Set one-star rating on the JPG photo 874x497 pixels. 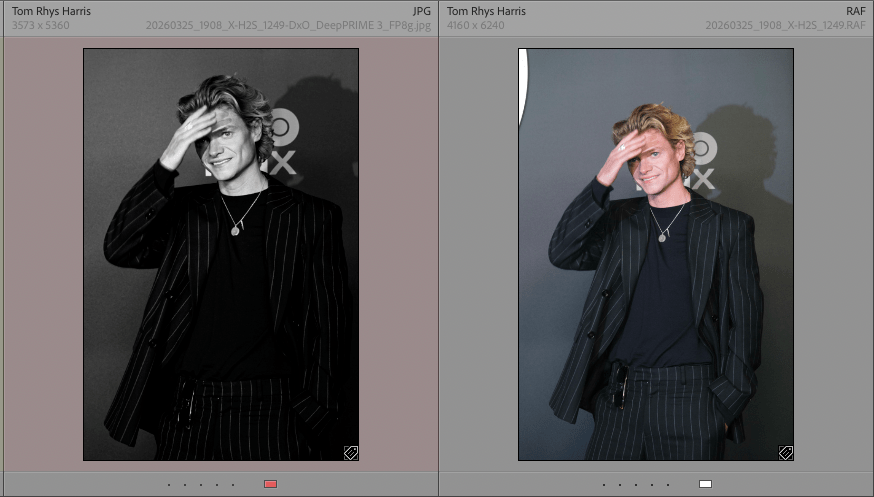[169, 485]
